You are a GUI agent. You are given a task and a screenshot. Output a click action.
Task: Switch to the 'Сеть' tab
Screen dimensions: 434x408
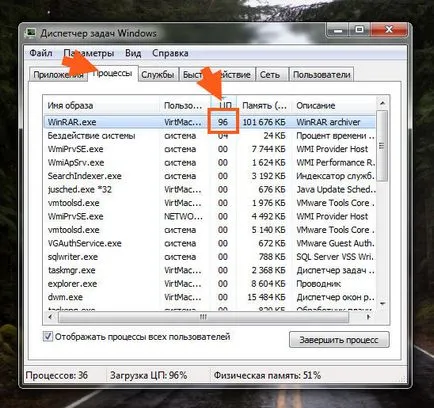click(x=270, y=75)
